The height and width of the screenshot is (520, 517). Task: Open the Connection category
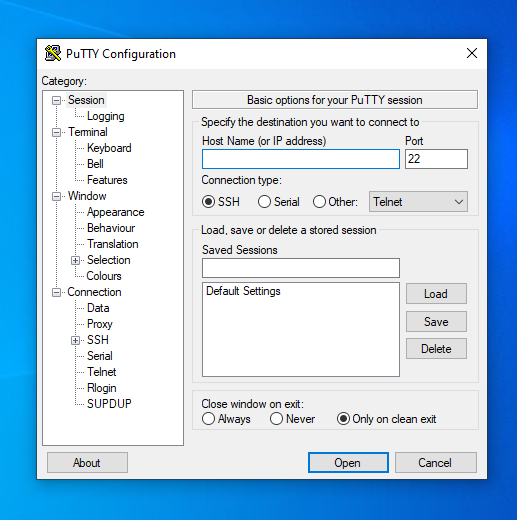[94, 292]
